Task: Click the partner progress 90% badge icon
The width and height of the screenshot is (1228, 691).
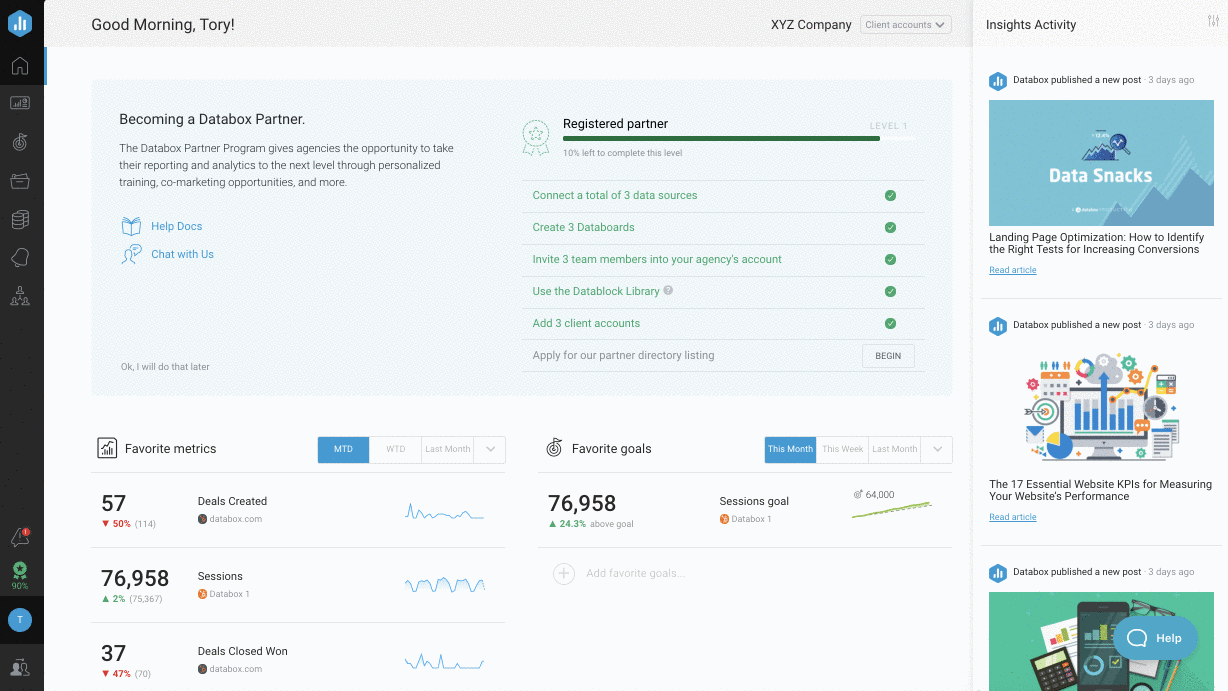Action: tap(20, 575)
